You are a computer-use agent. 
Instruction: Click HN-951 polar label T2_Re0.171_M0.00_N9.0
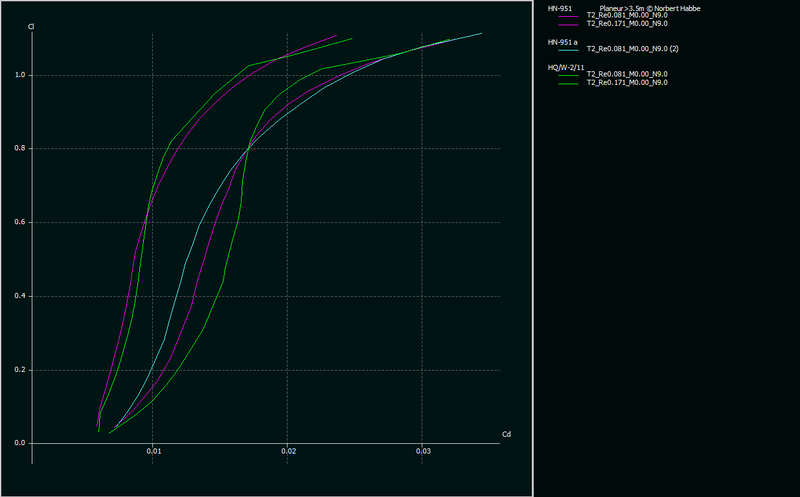click(626, 23)
